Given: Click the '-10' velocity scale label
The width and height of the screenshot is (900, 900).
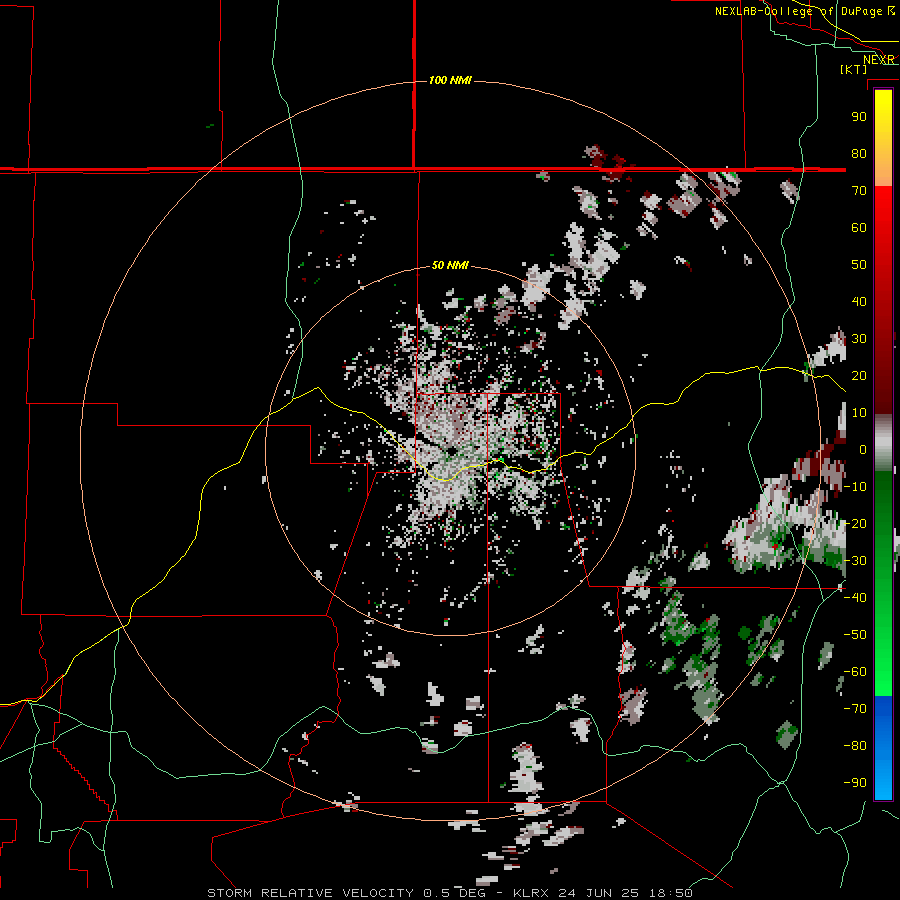Looking at the screenshot, I should pyautogui.click(x=855, y=487).
